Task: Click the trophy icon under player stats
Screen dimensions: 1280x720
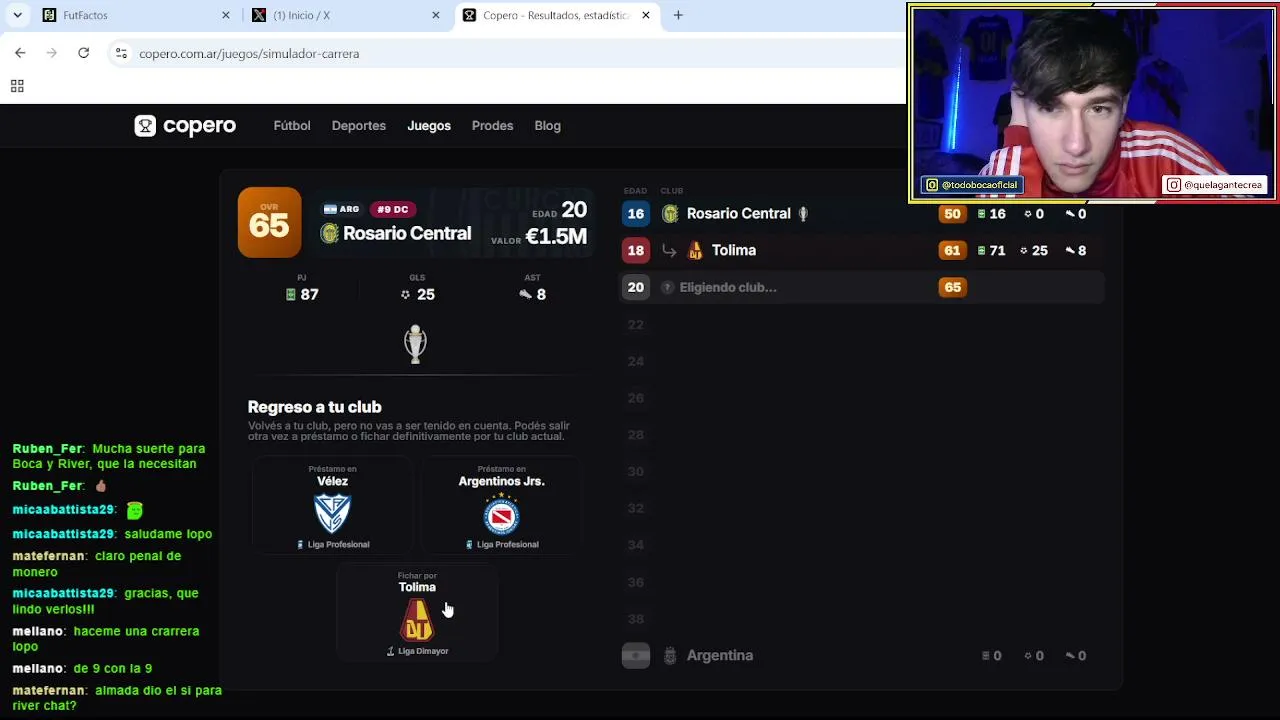Action: 415,344
